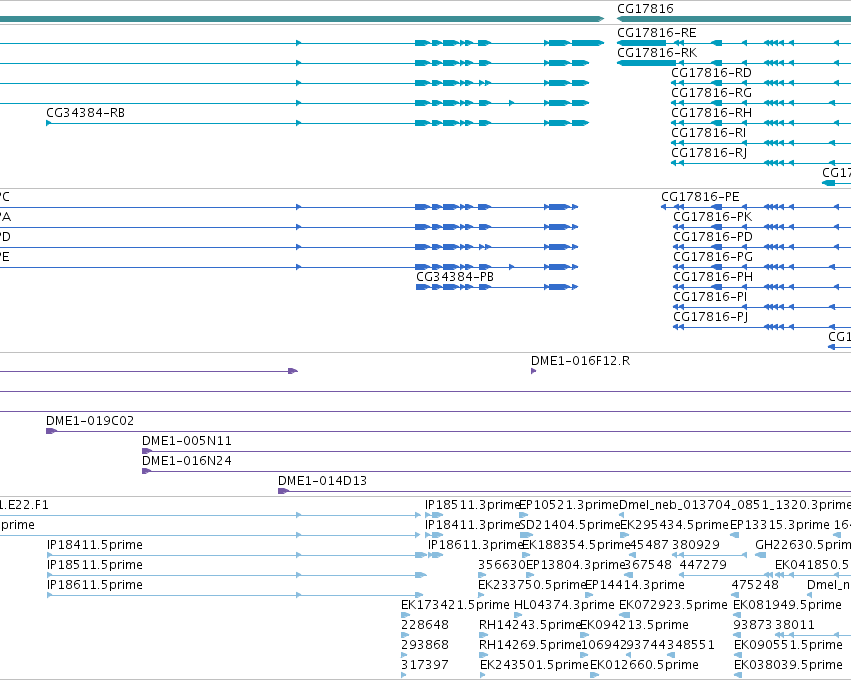The height and width of the screenshot is (680, 851).
Task: Select the IP18411.5prime EST label
Action: pyautogui.click(x=94, y=545)
